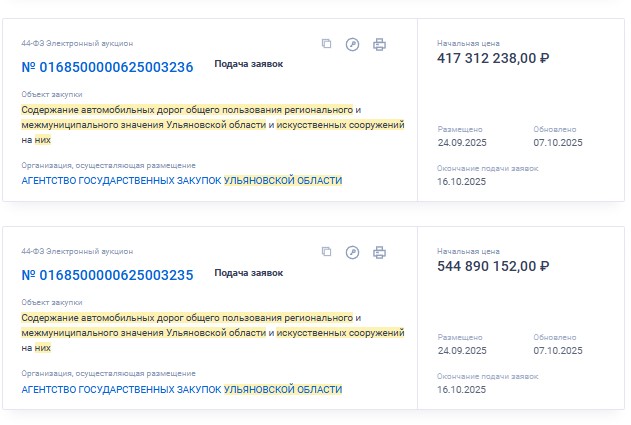Screen dimensions: 631x425
Task: Click the 'Подача заявок' status of tender 0168500000625003235
Action: (x=249, y=272)
